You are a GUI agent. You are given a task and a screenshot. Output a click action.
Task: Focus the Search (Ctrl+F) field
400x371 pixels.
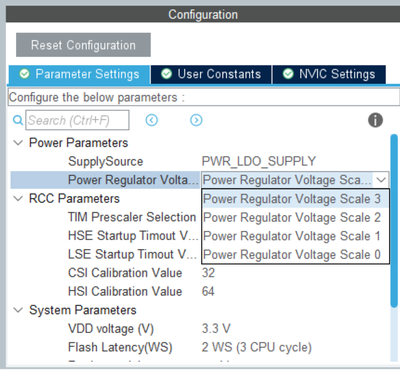click(77, 120)
